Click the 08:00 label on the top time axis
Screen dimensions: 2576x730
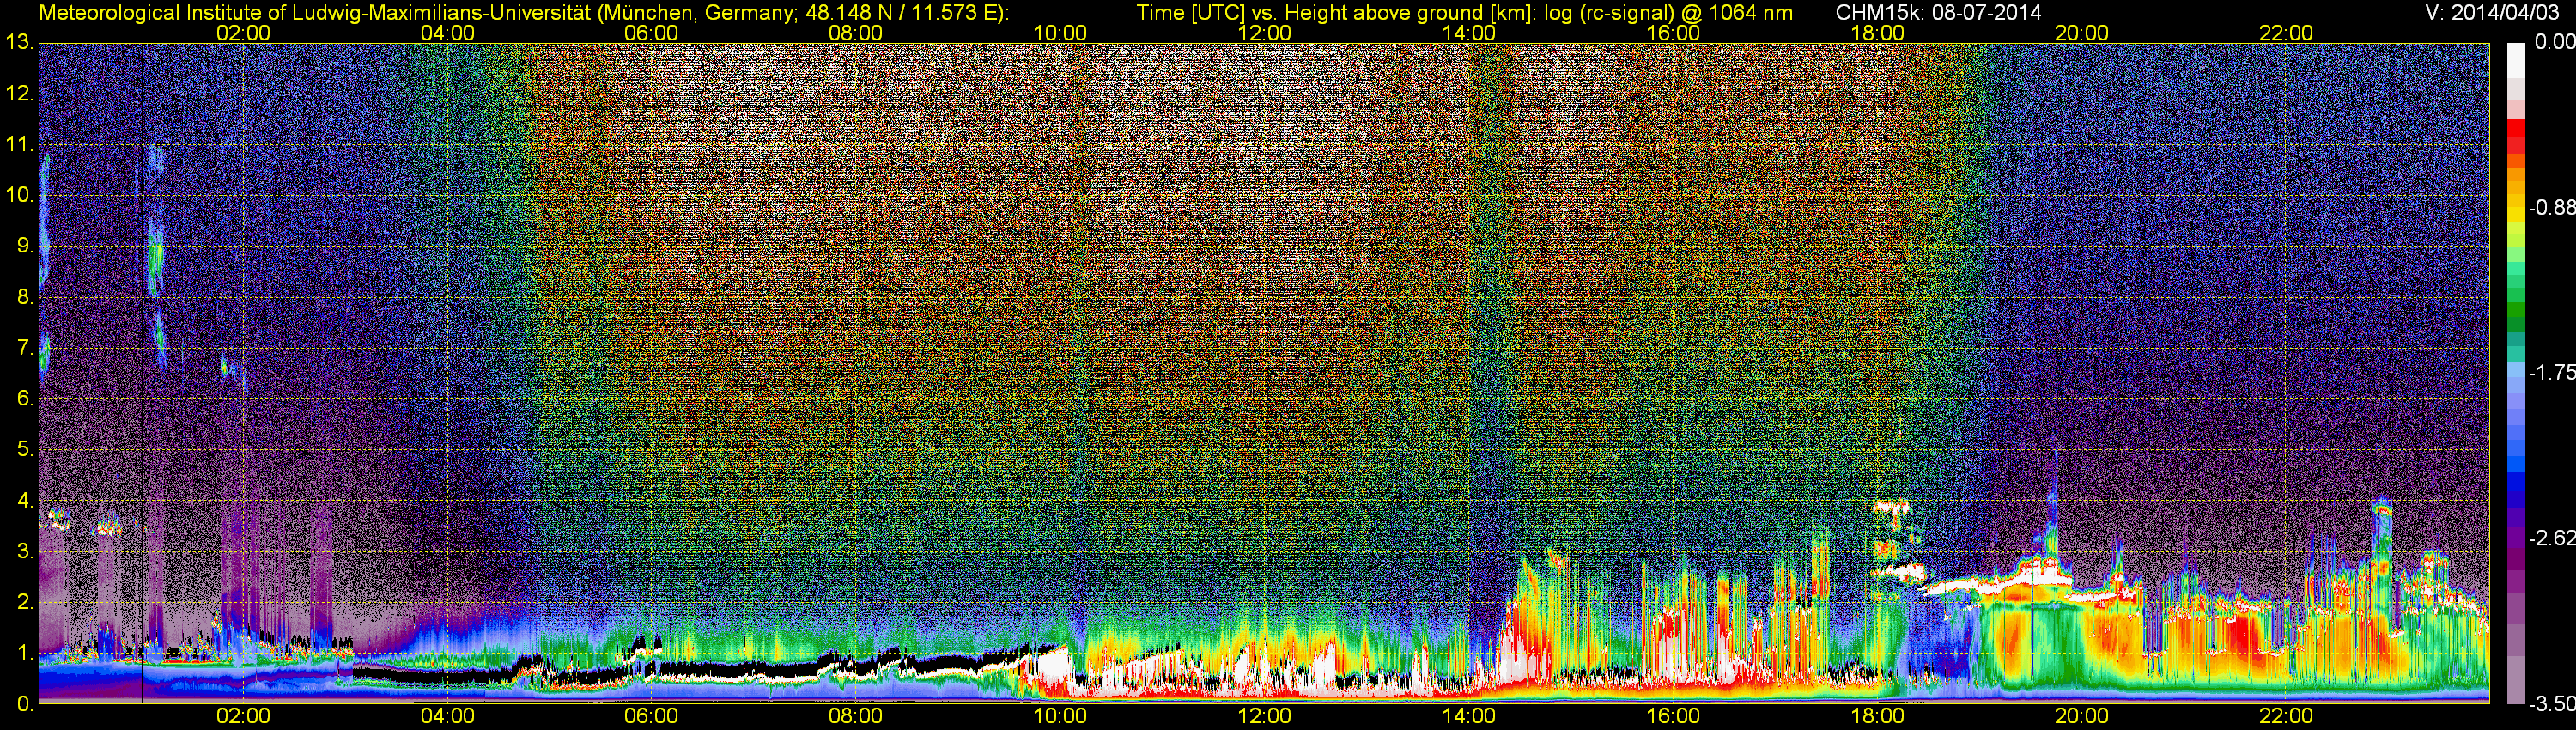(856, 33)
